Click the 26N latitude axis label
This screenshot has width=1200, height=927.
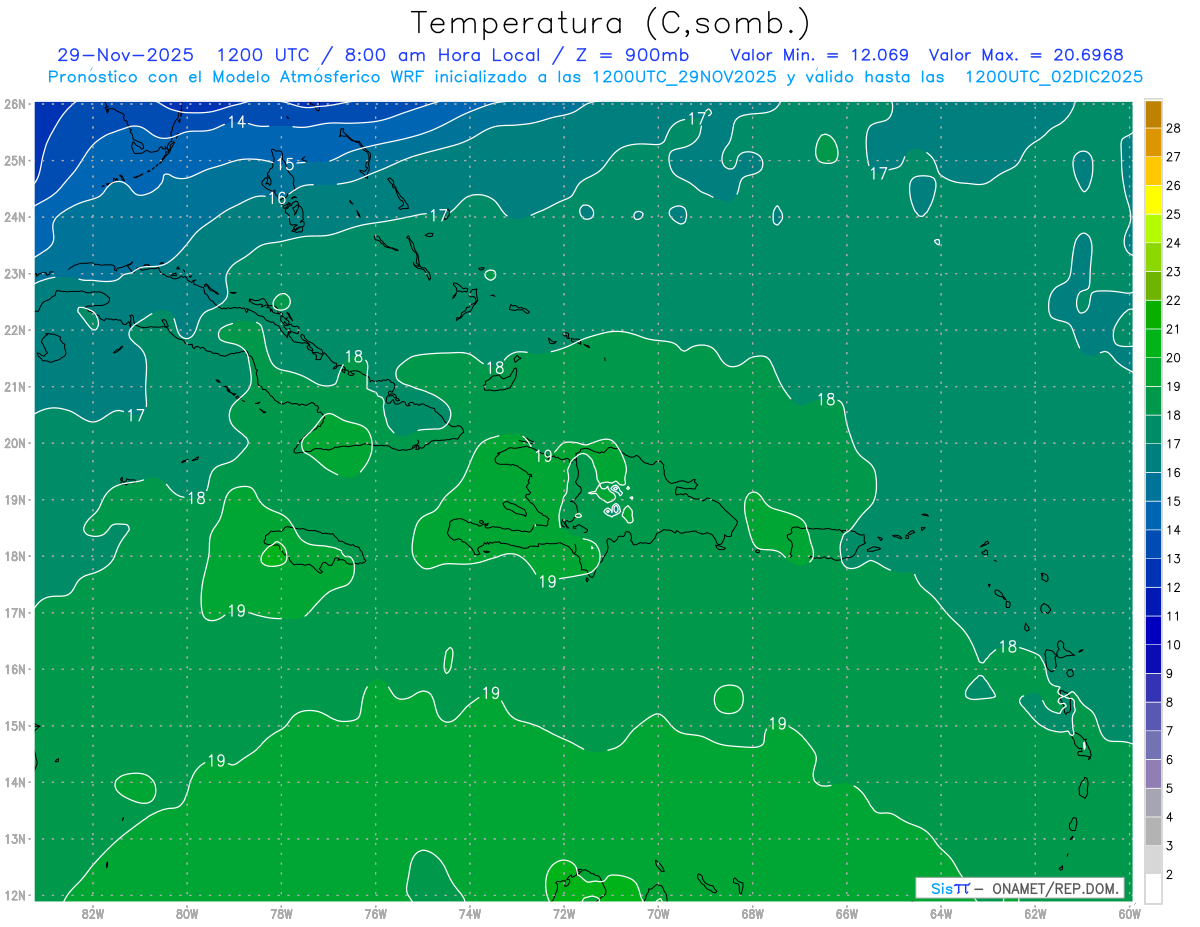tap(14, 104)
